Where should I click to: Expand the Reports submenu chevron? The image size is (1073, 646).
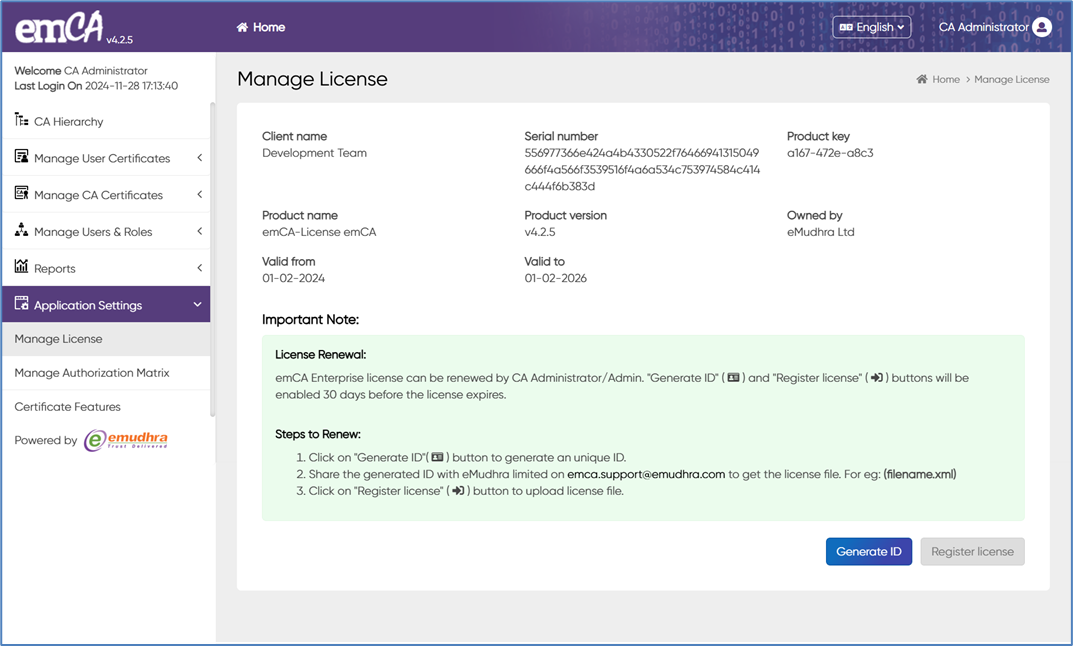pos(199,268)
